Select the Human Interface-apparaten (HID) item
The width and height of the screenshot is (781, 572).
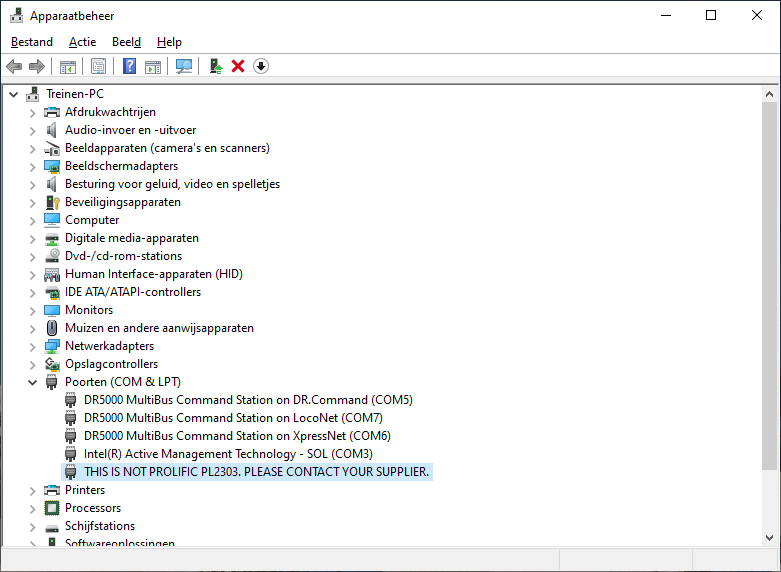click(153, 274)
